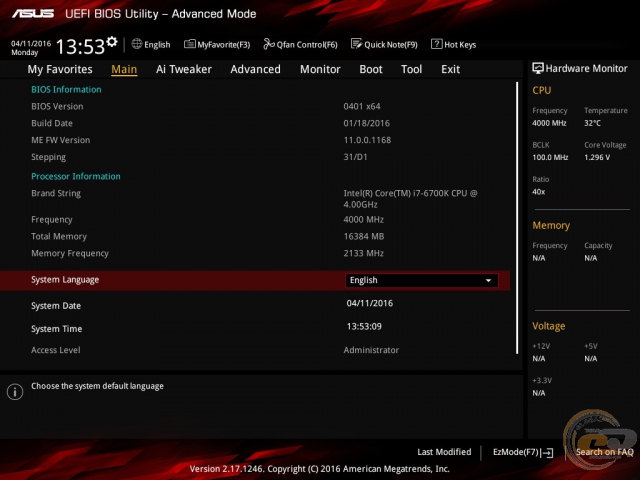The height and width of the screenshot is (480, 640).
Task: Open the Ai Tweaker tab
Action: click(184, 69)
